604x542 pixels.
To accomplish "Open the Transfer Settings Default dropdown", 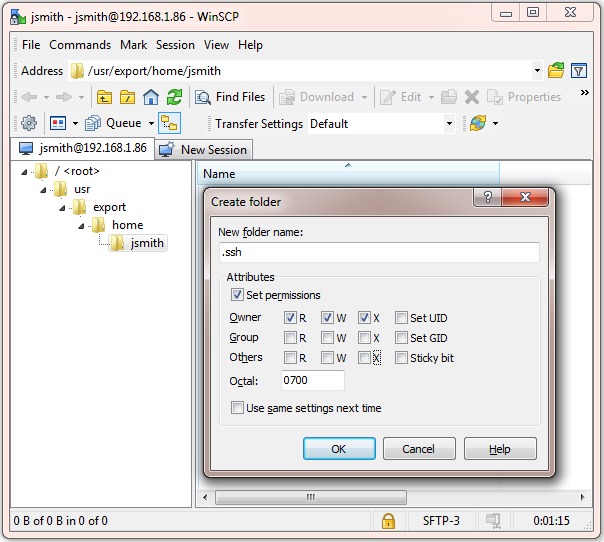I will click(x=449, y=124).
